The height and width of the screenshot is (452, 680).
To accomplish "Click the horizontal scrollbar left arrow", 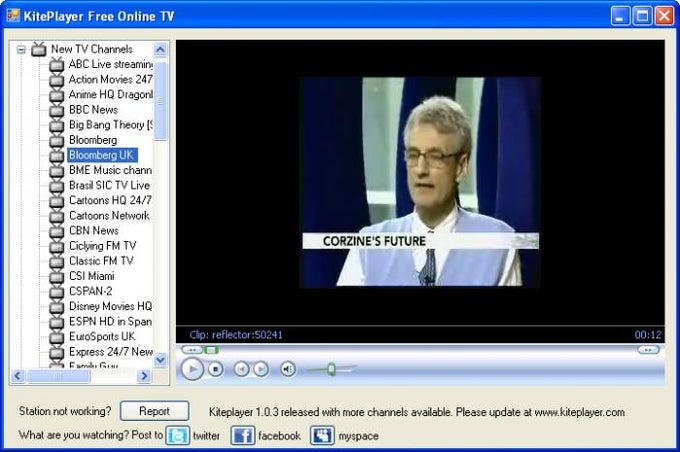I will [18, 376].
